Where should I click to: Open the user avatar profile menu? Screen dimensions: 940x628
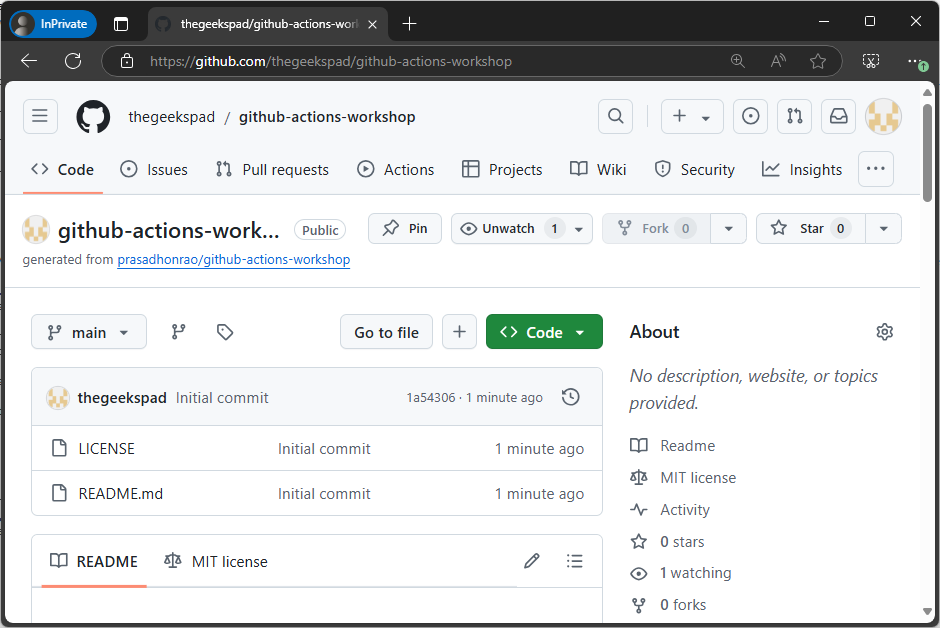(883, 116)
